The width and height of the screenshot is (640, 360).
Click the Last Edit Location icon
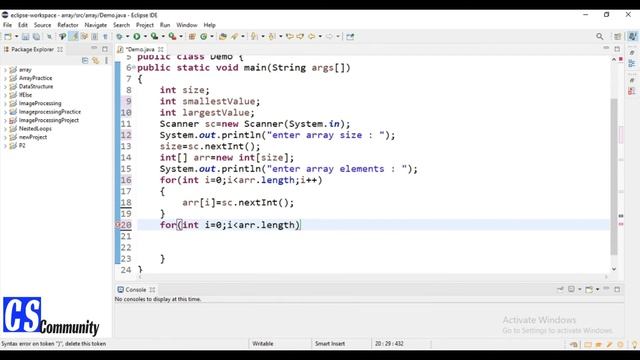pos(290,37)
